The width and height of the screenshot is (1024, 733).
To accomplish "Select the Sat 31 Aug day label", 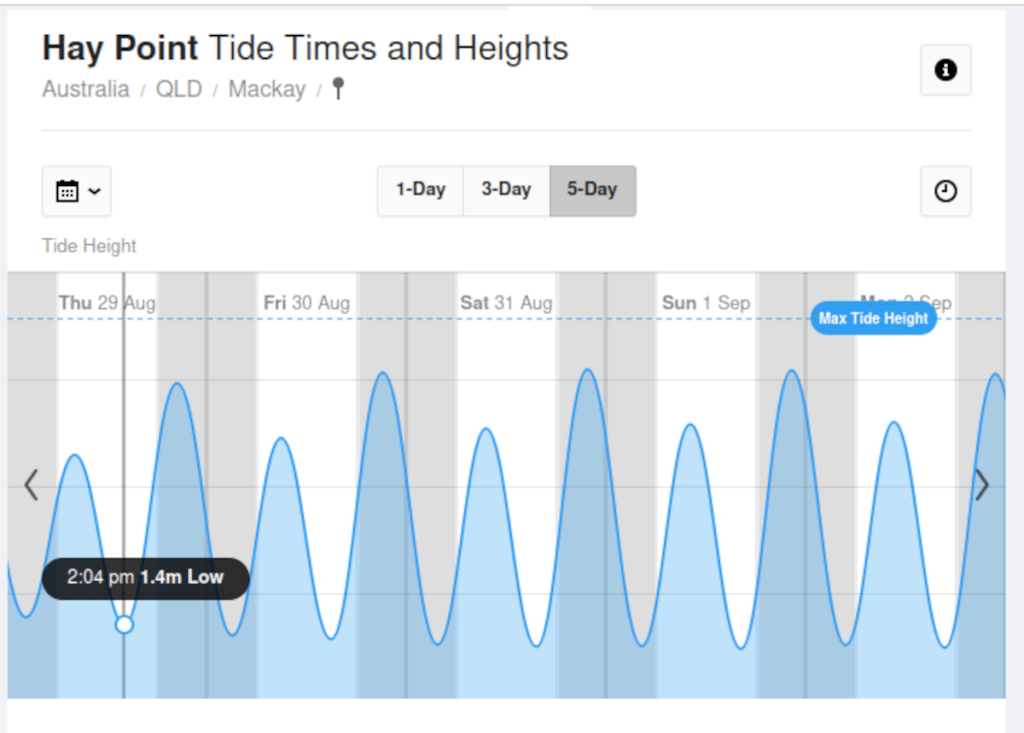I will (506, 303).
